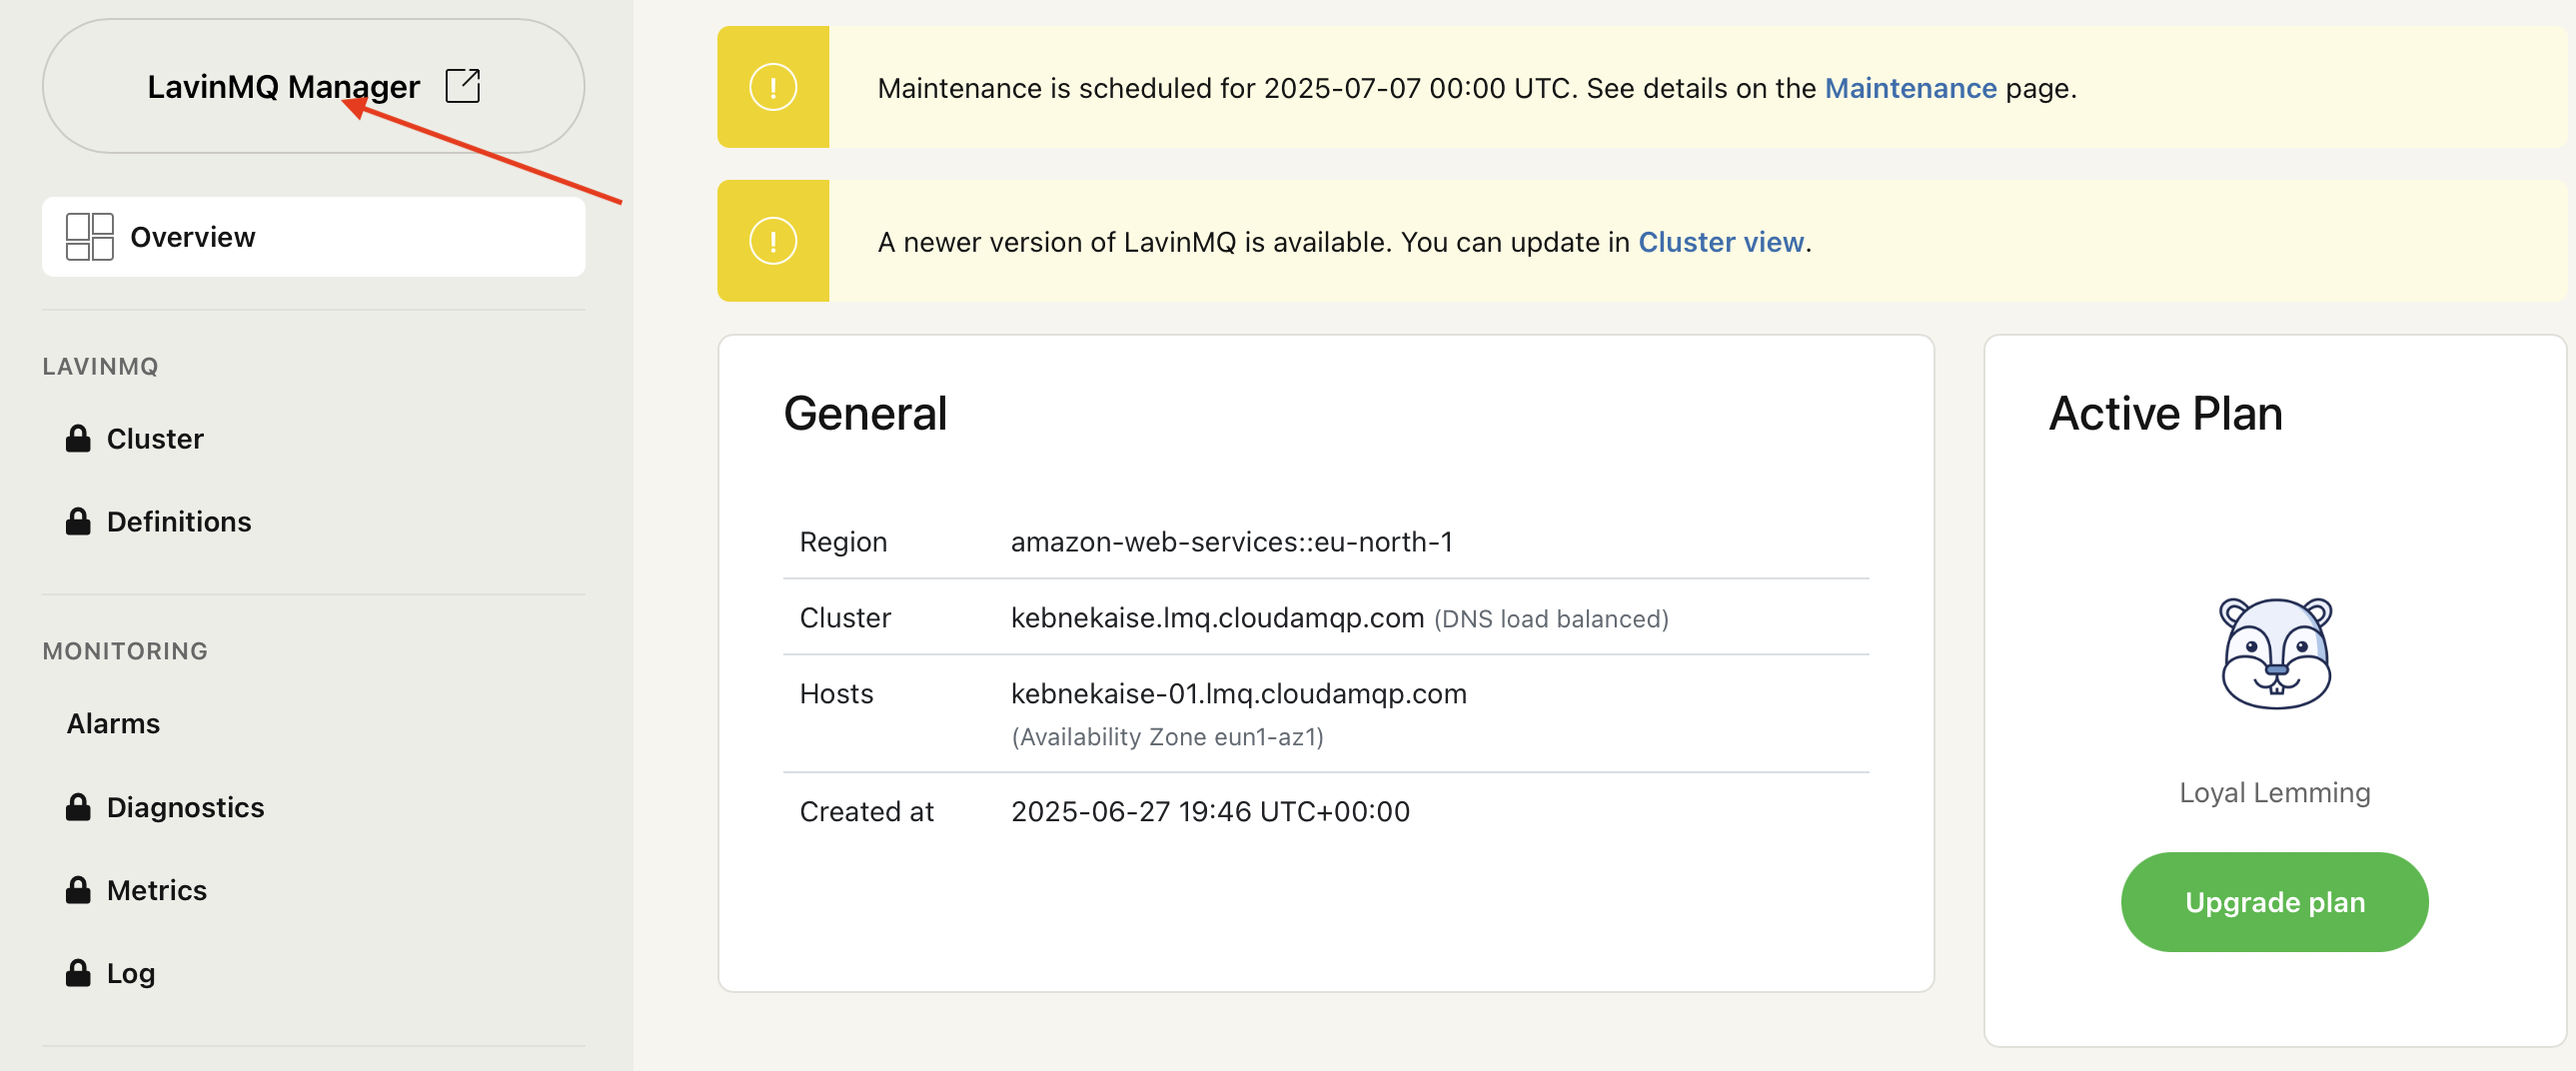Click cluster hostname kebnekaise.lmq.cloudamqp.com
The image size is (2576, 1071).
1217,618
